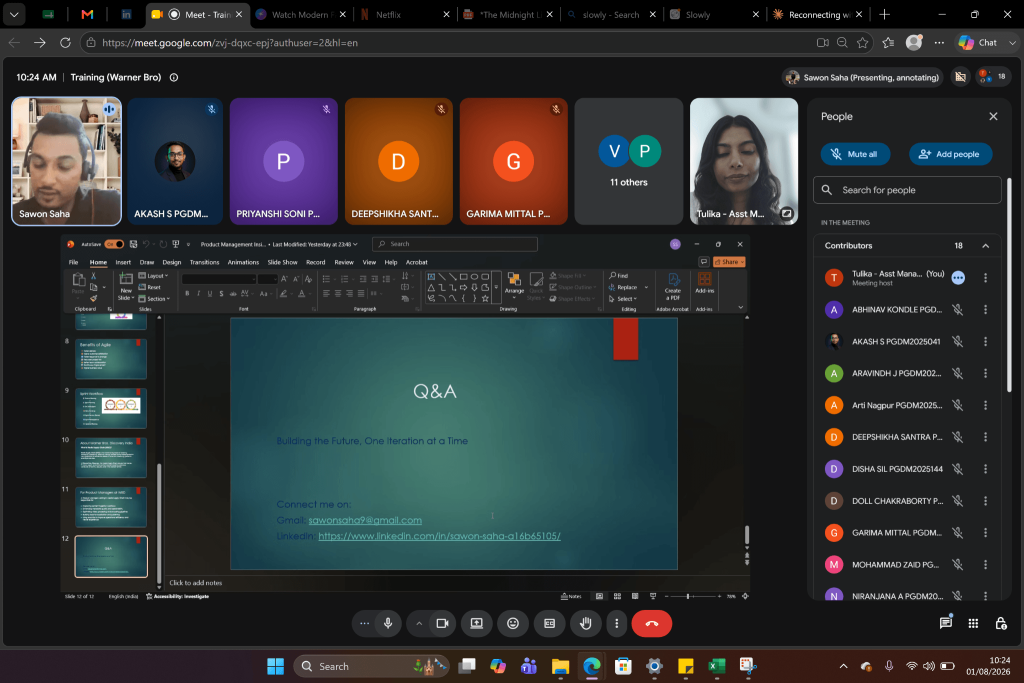Leave the call with the red button
Screen dimensions: 1024x683
click(x=651, y=624)
